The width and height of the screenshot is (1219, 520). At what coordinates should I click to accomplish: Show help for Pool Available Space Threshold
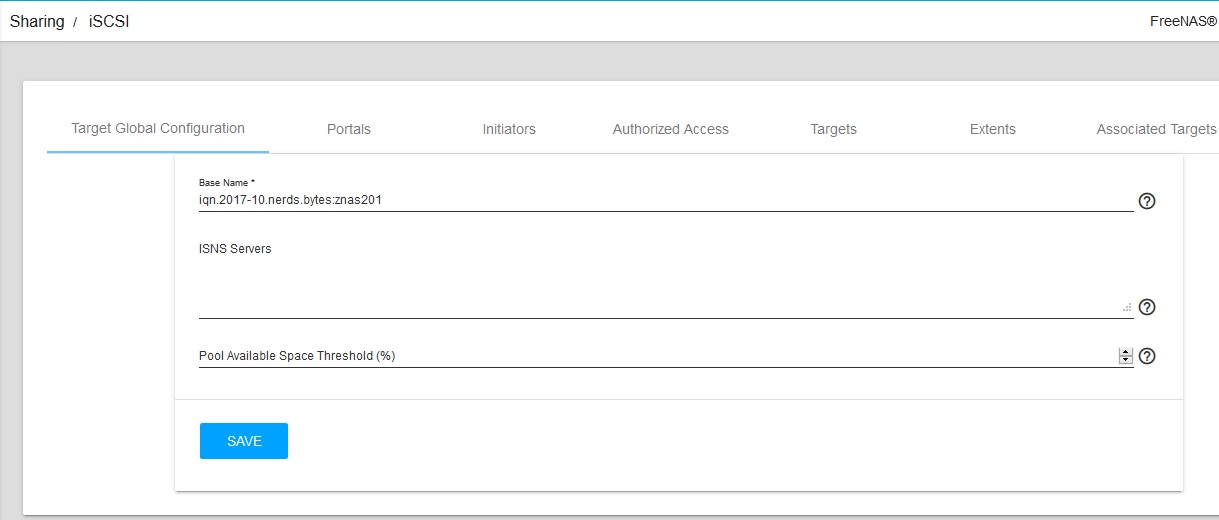1147,356
